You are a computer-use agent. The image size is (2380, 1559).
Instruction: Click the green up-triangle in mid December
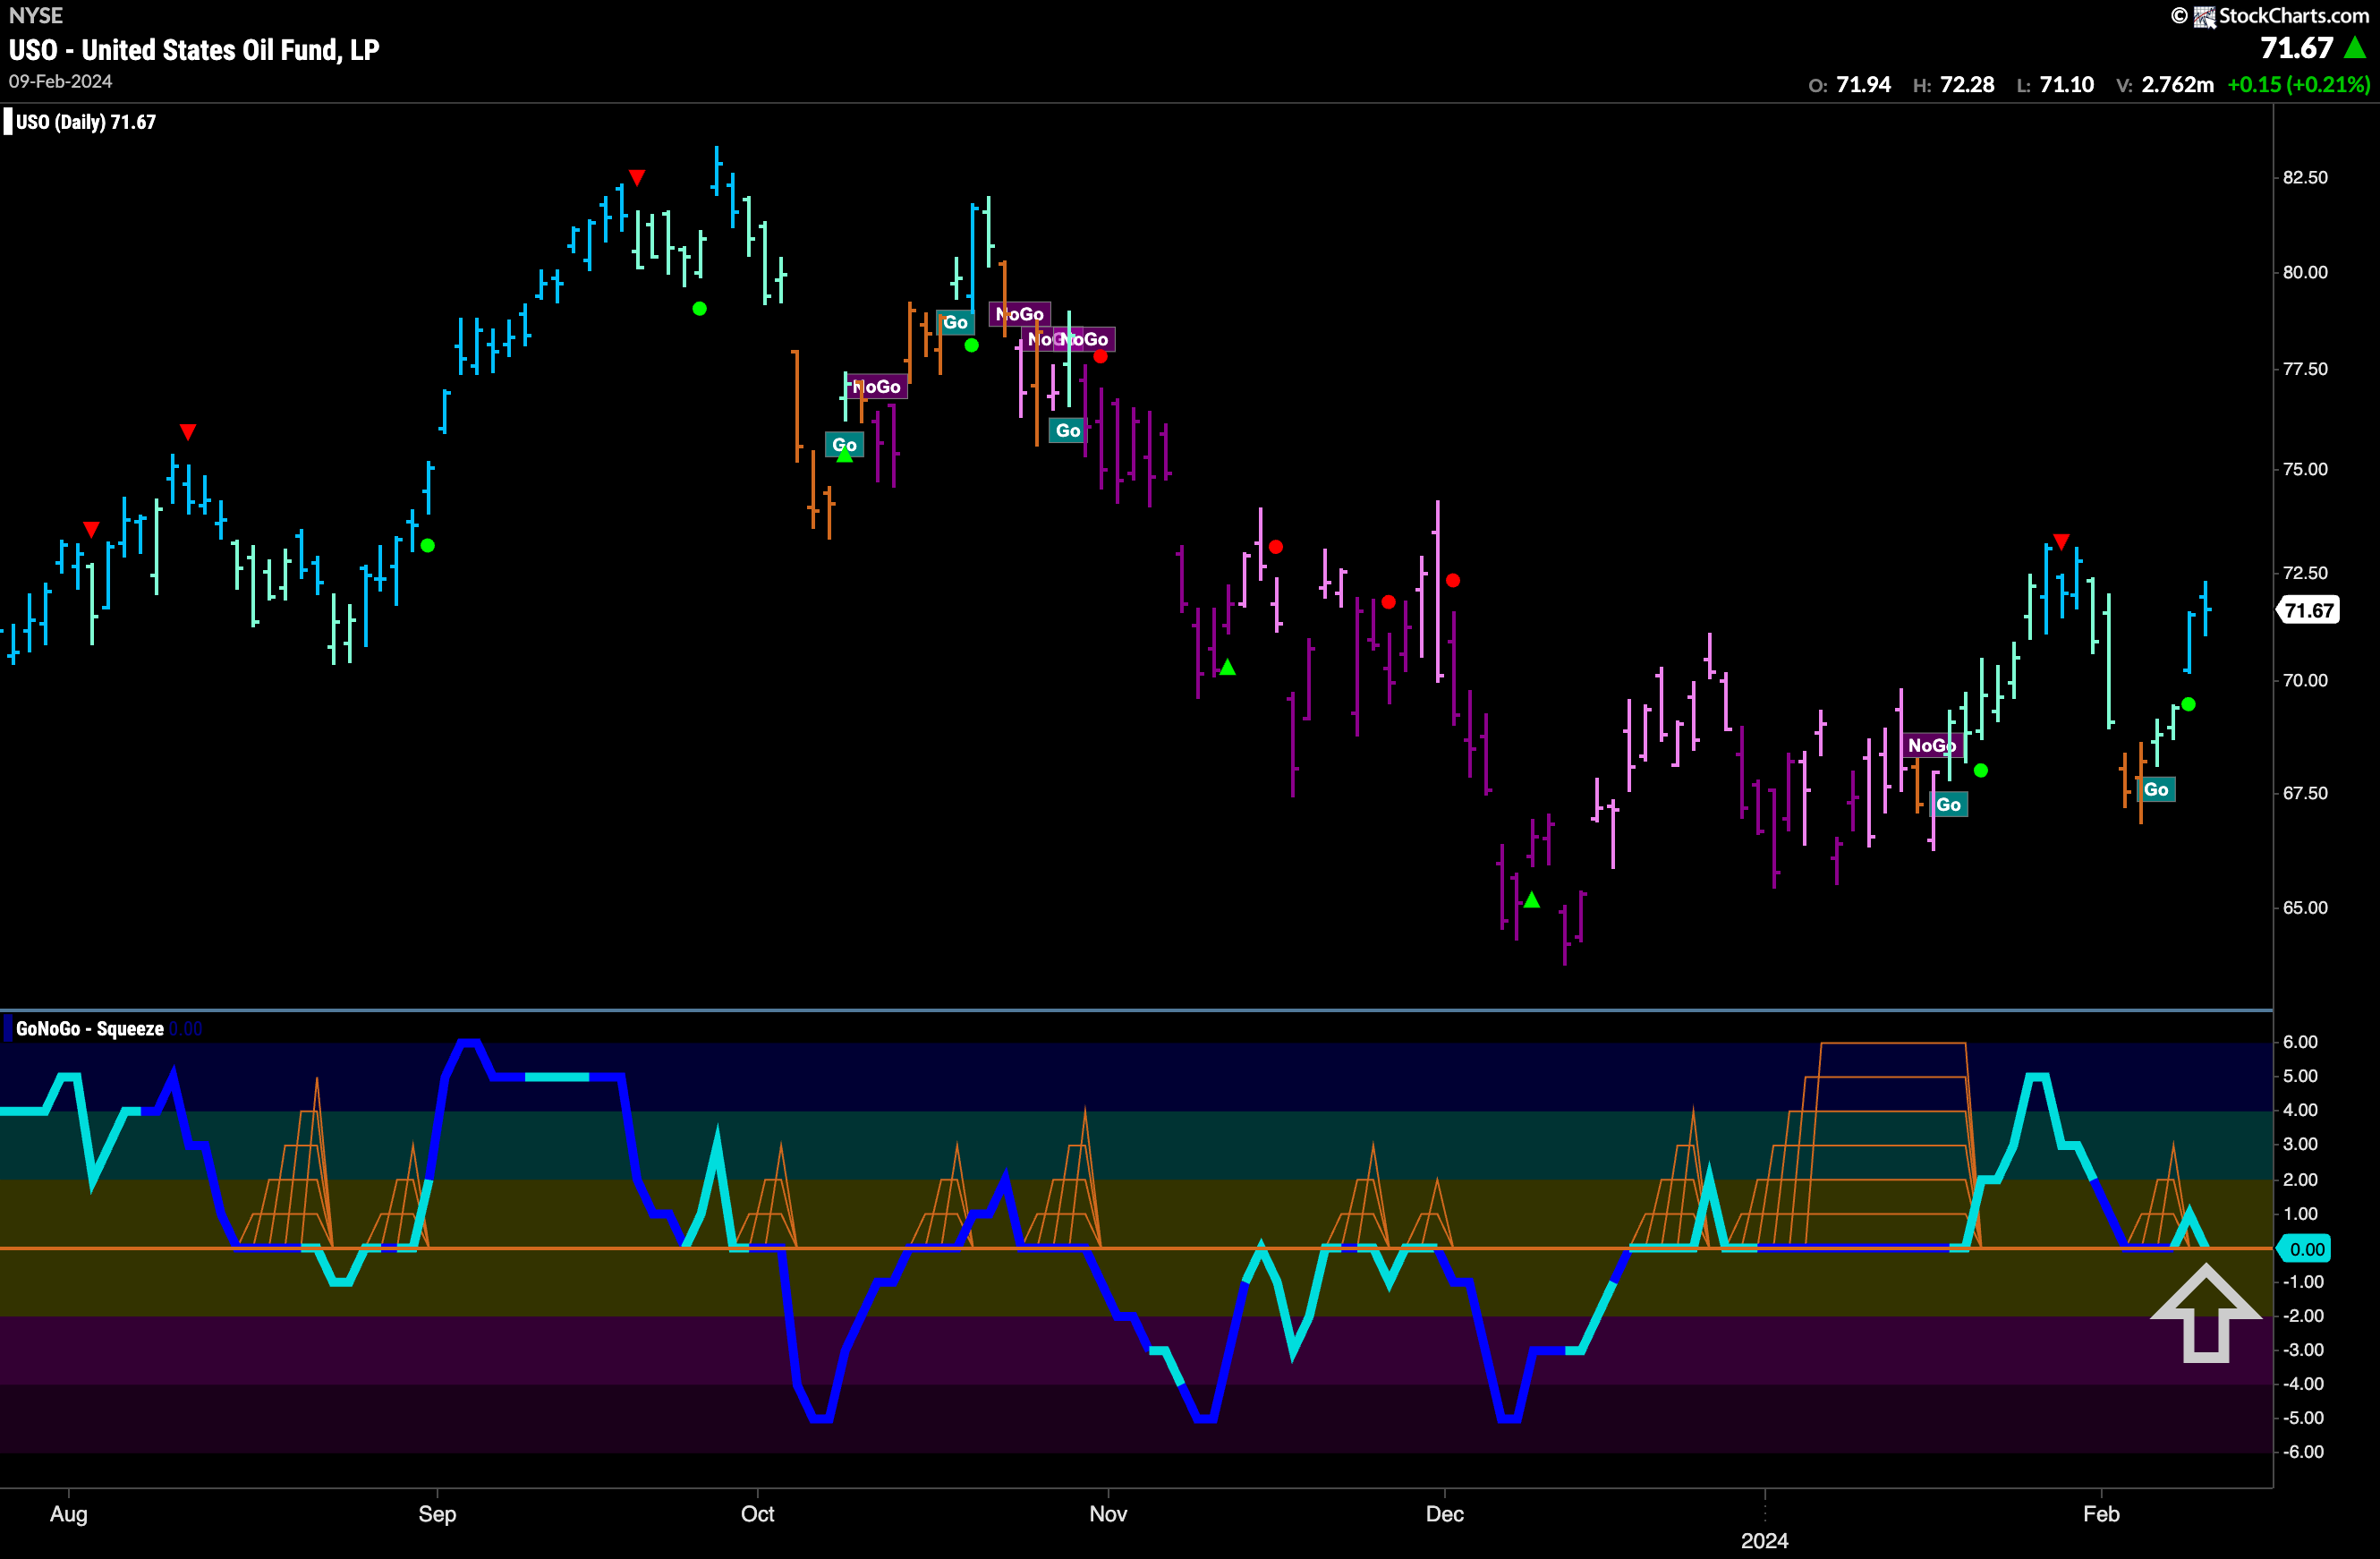click(1531, 900)
